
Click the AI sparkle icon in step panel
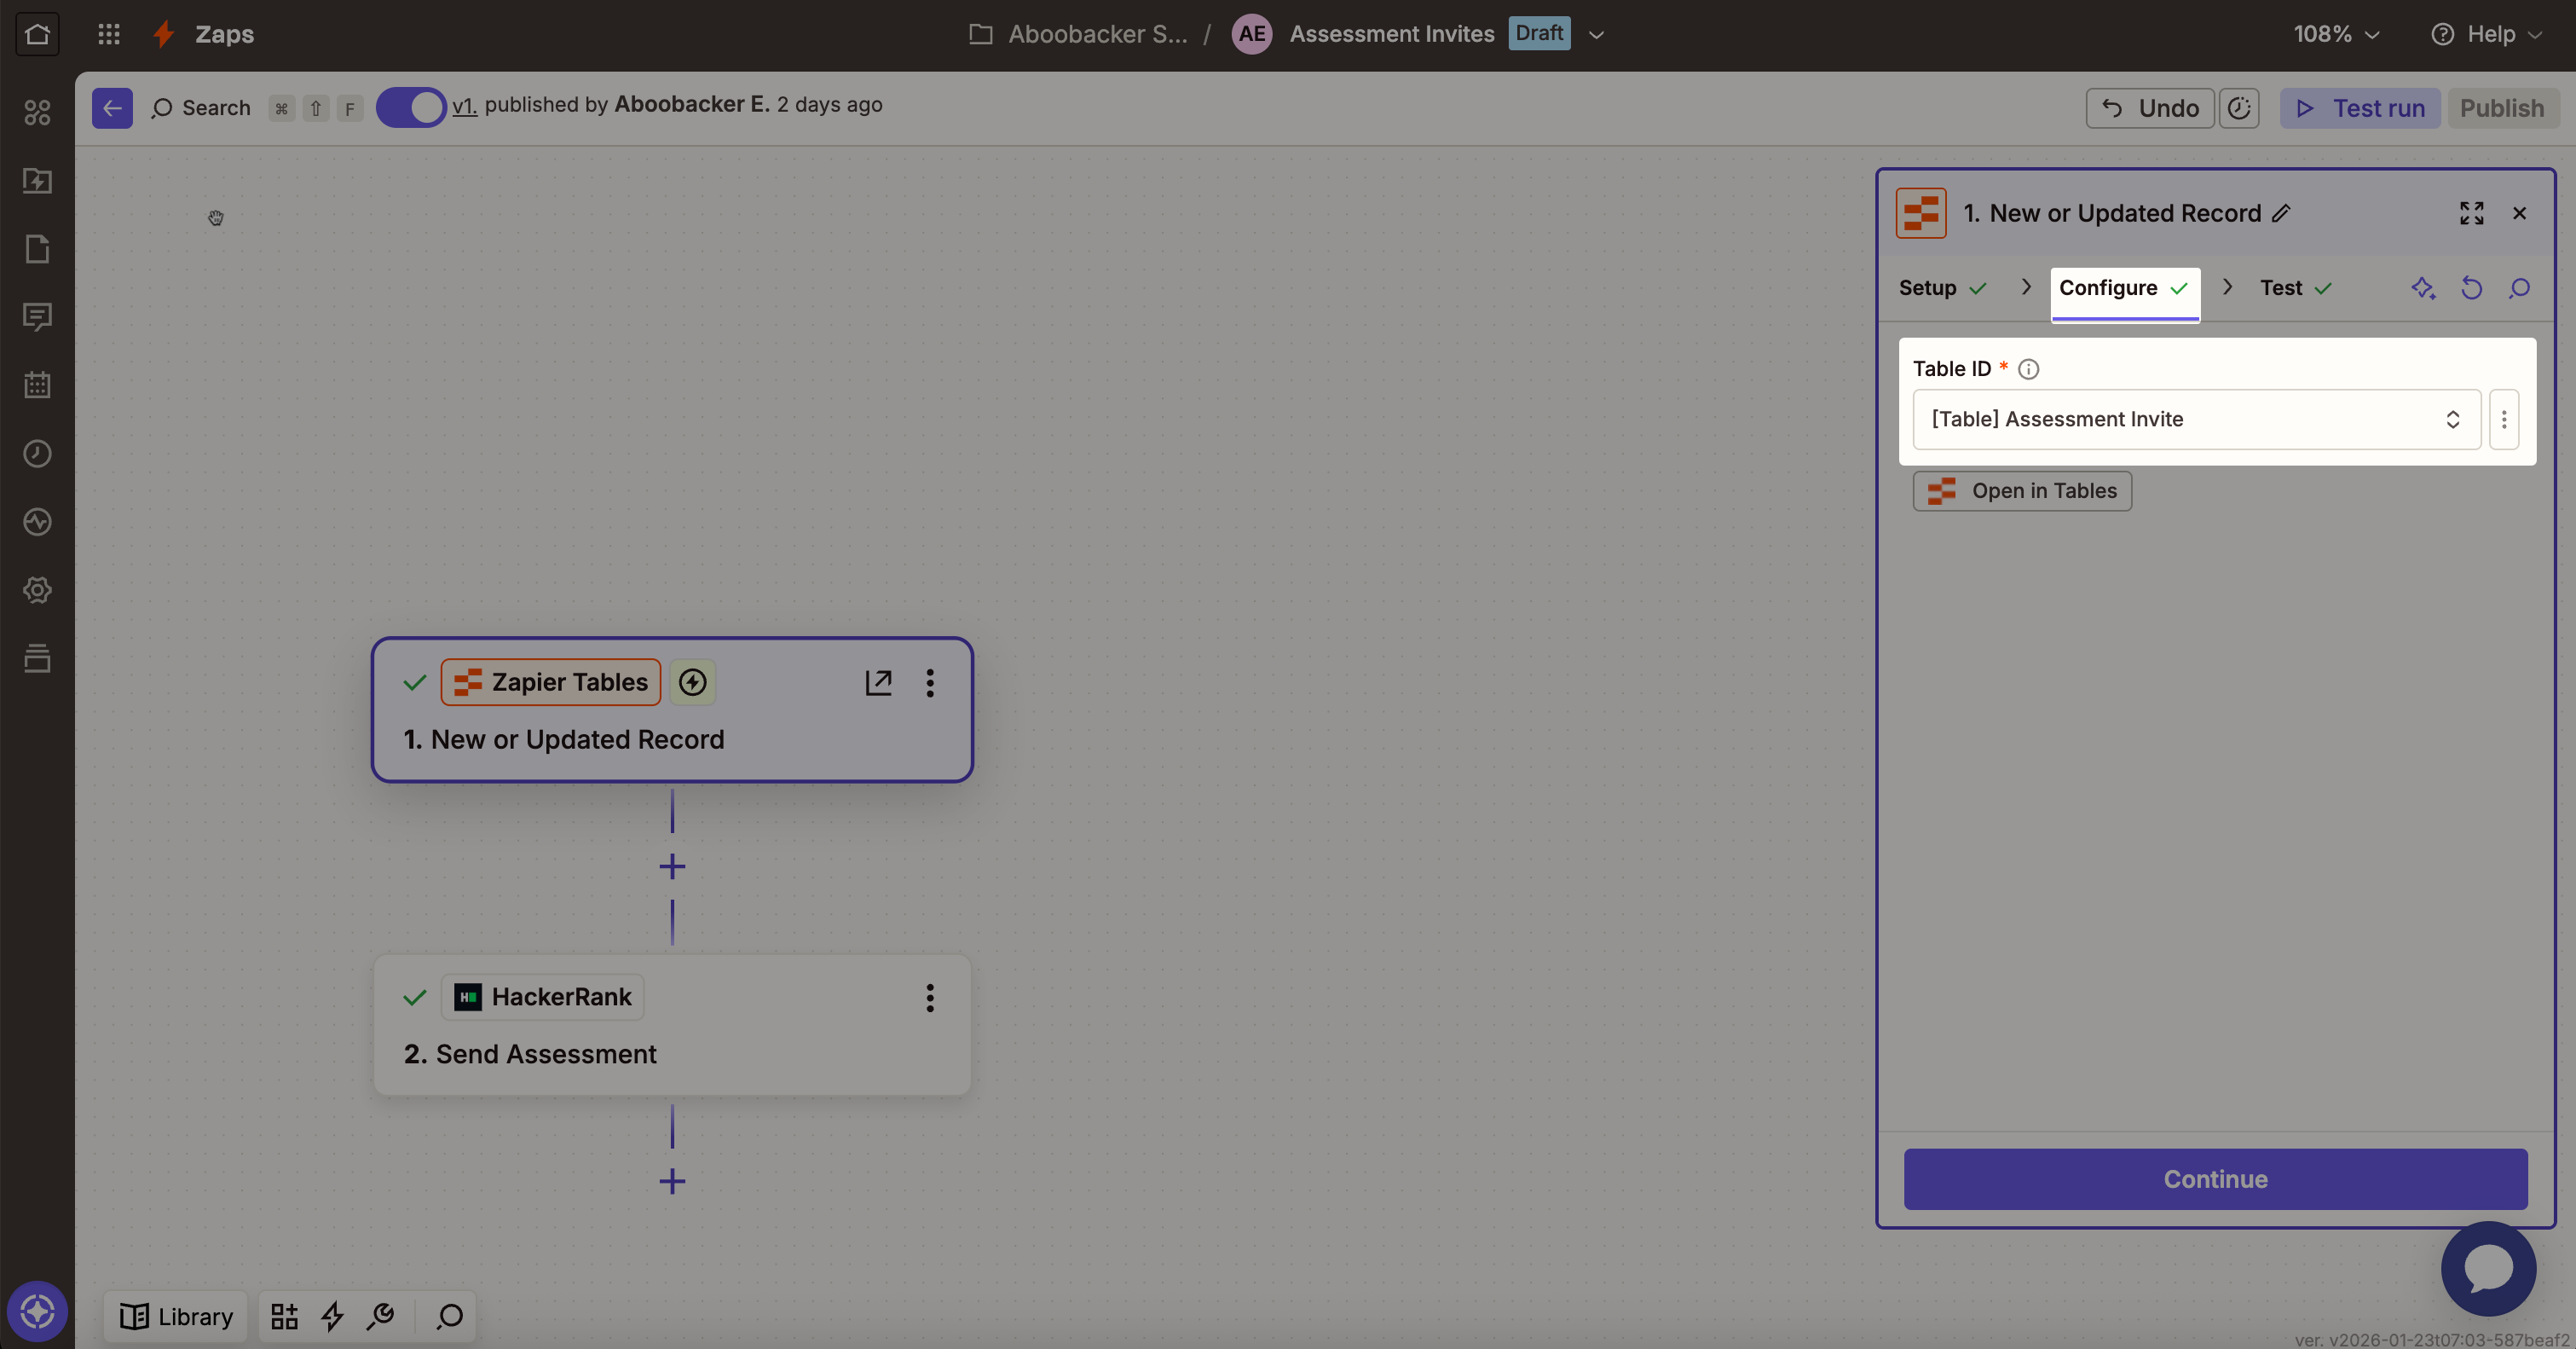2422,288
